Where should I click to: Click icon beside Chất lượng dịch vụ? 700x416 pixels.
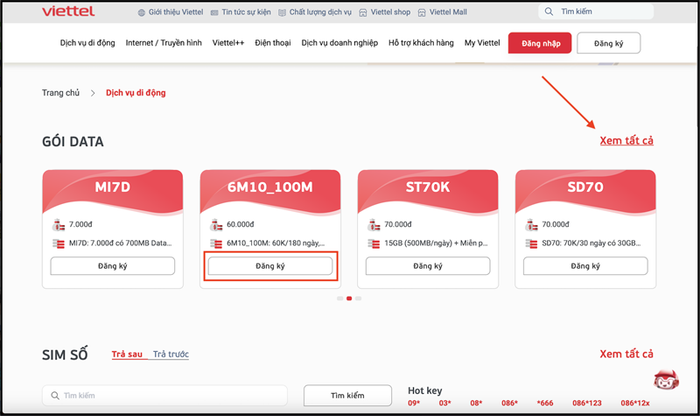[x=283, y=13]
